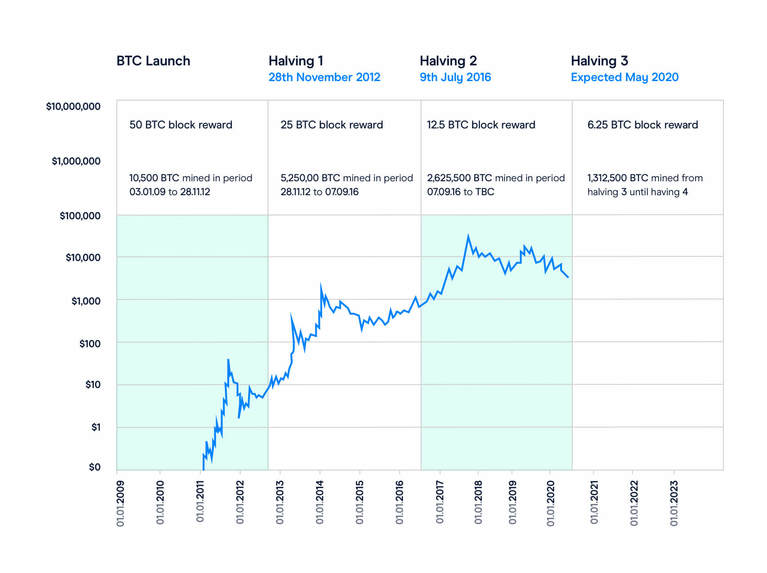Viewport: 767px width, 573px height.
Task: Click the $100 y-axis label
Action: point(90,344)
